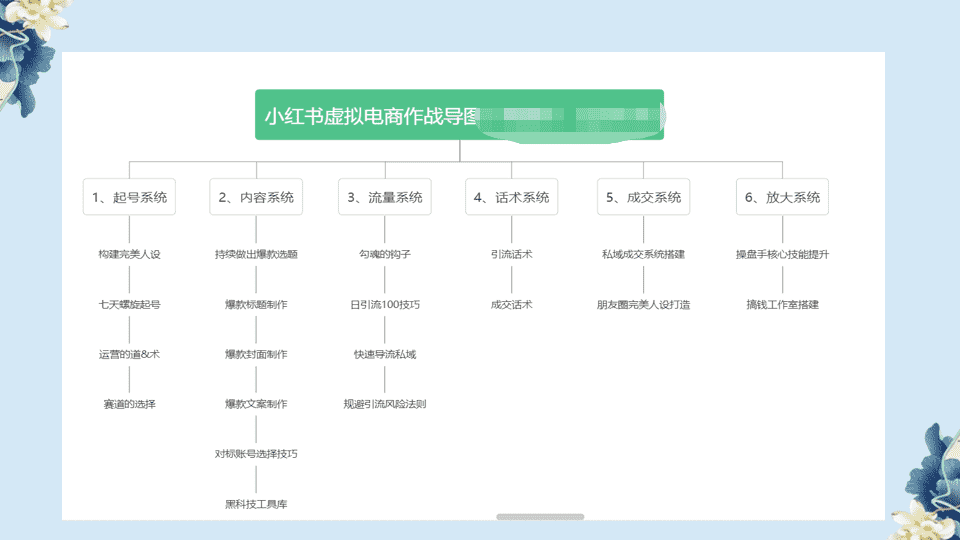This screenshot has height=540, width=960.
Task: Select the 1、起号系统 node
Action: pos(129,197)
